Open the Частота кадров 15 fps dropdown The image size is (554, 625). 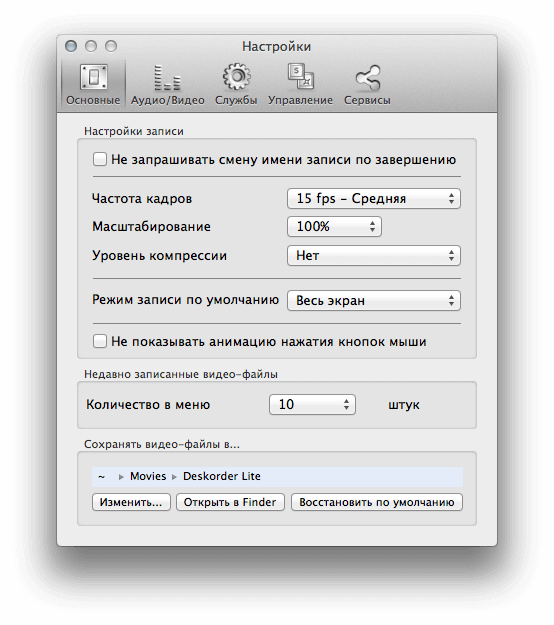point(373,199)
